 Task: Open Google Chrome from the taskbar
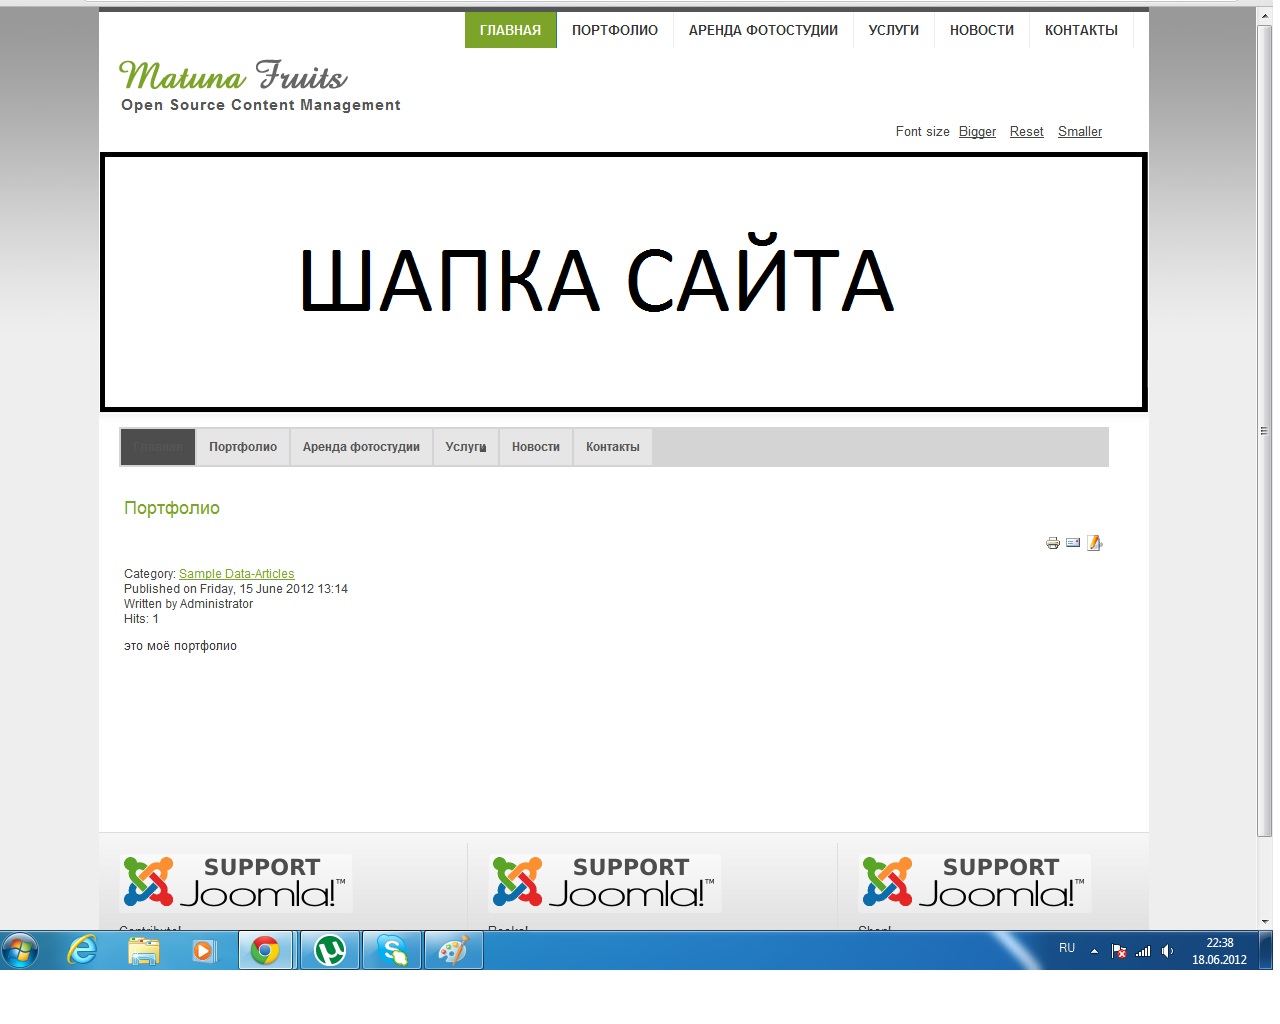265,950
